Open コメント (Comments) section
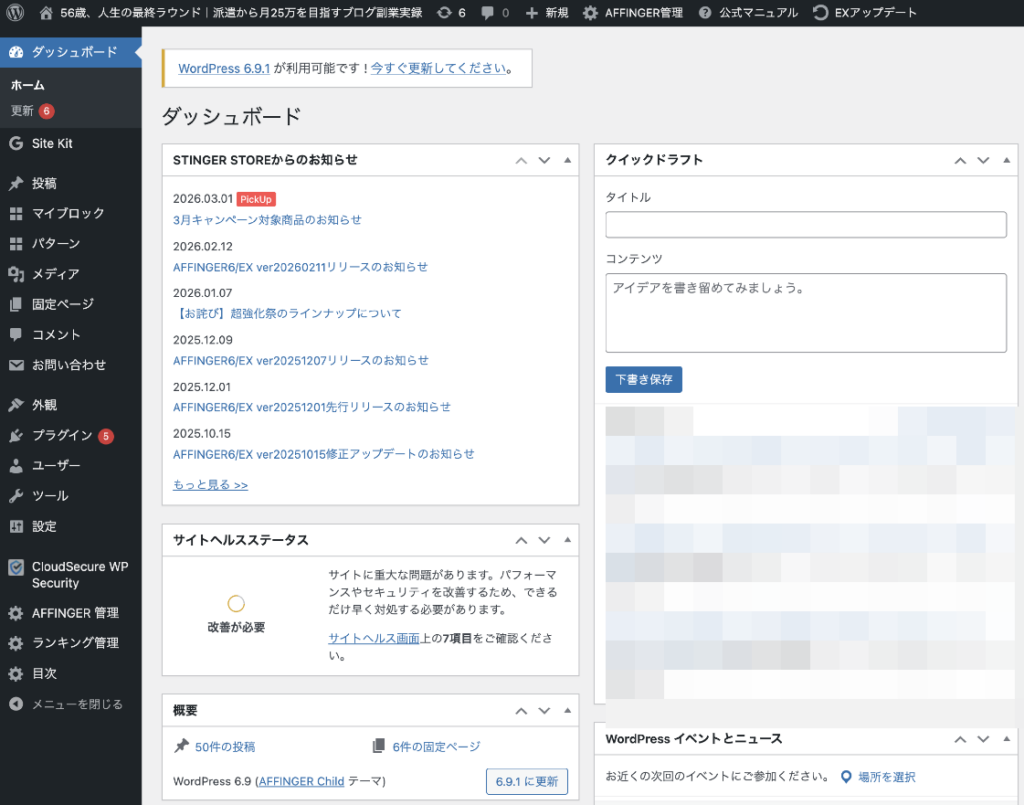The width and height of the screenshot is (1024, 805). coord(55,334)
